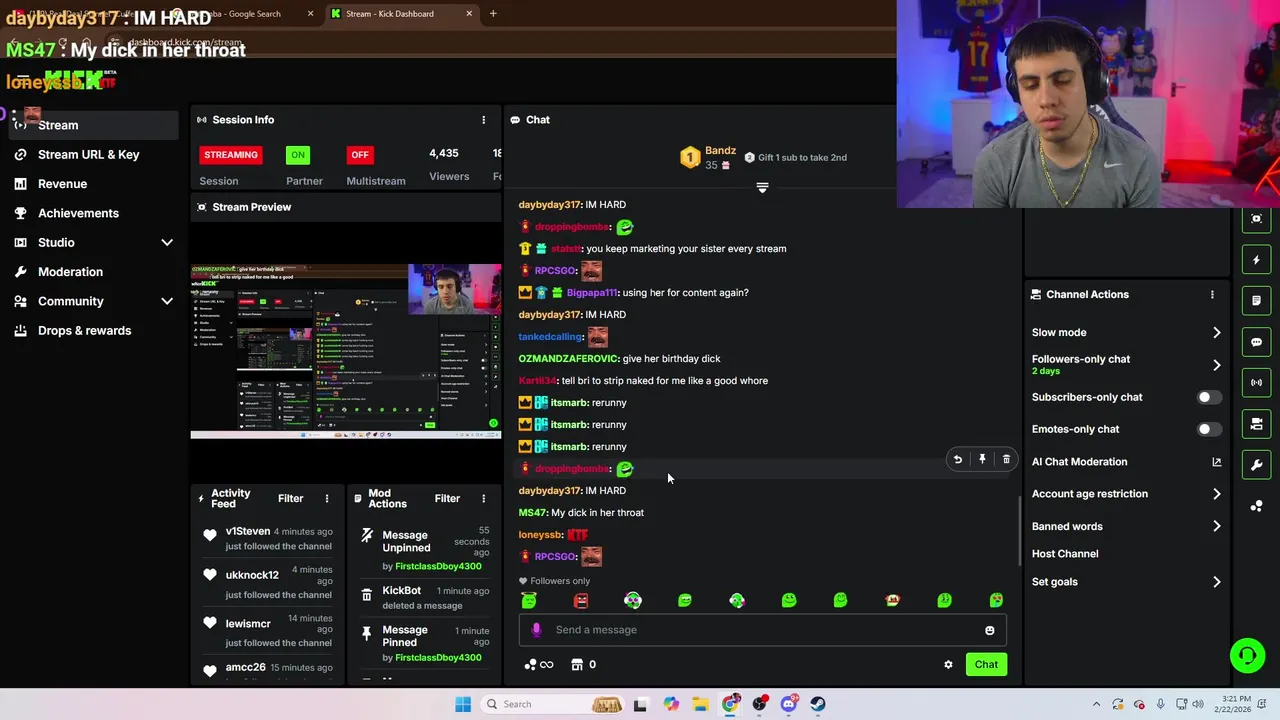
Task: Click v1Steven in the Activity Feed
Action: (248, 532)
